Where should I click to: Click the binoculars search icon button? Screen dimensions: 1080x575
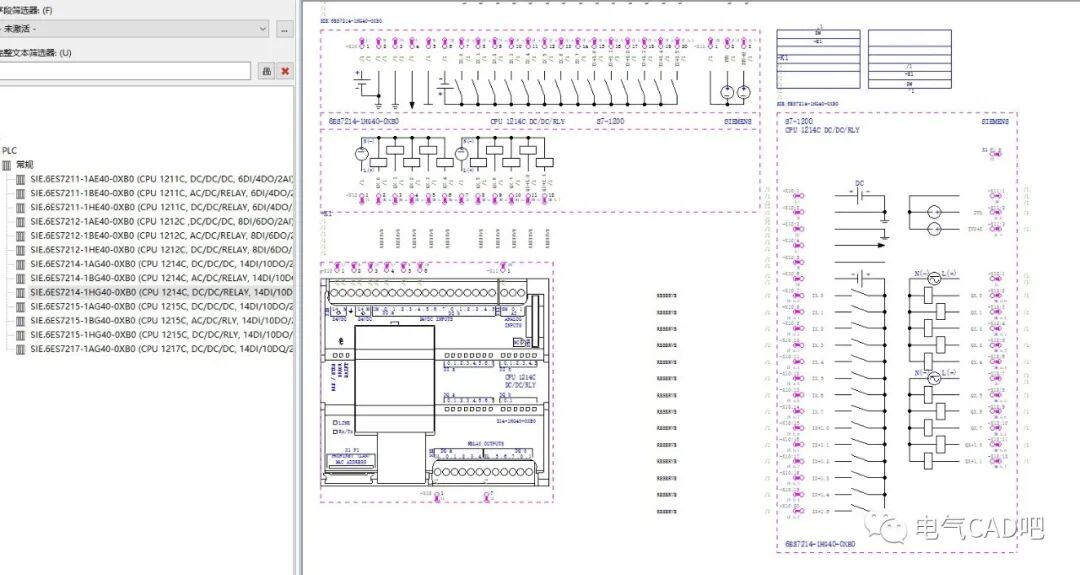[266, 71]
